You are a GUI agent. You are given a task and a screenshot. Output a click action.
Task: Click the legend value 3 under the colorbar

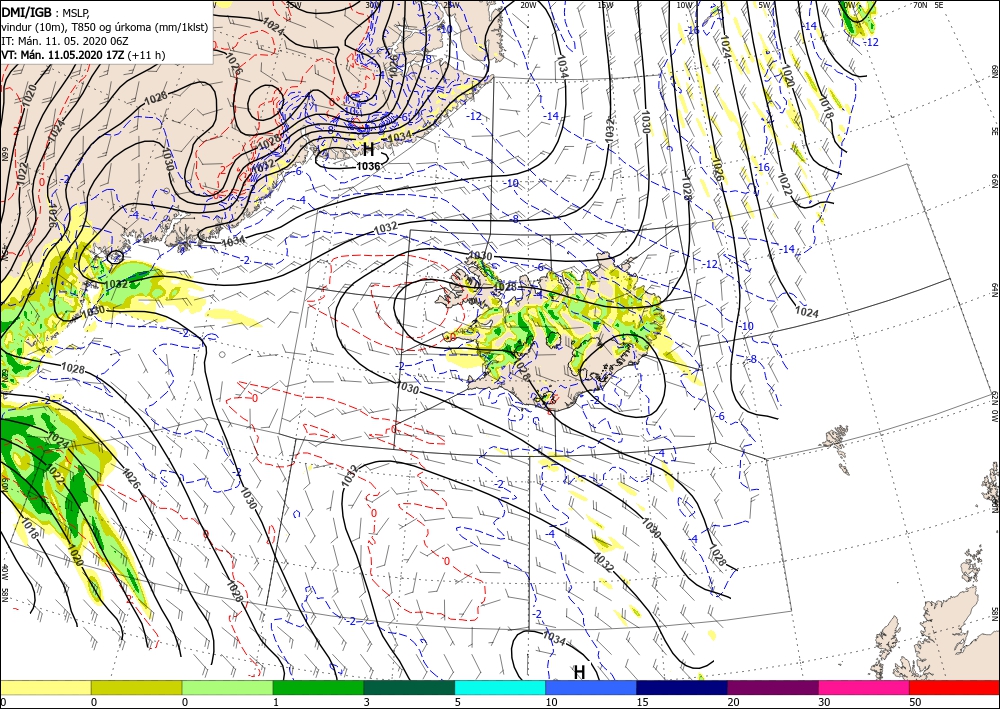(366, 703)
